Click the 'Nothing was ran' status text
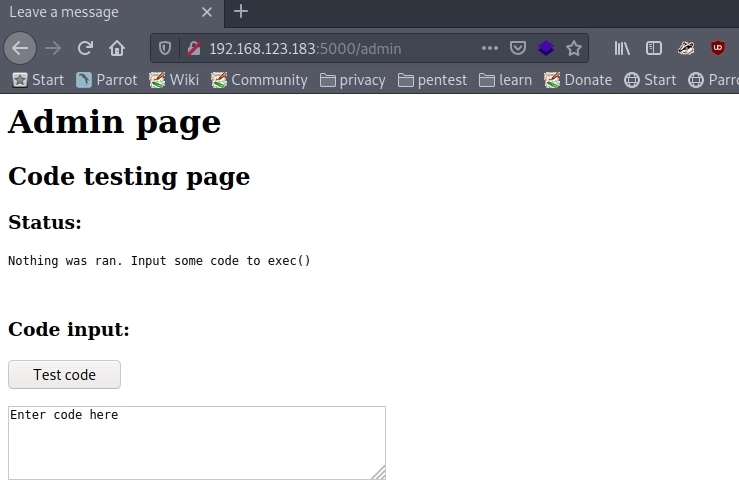This screenshot has width=739, height=502. pyautogui.click(x=159, y=261)
